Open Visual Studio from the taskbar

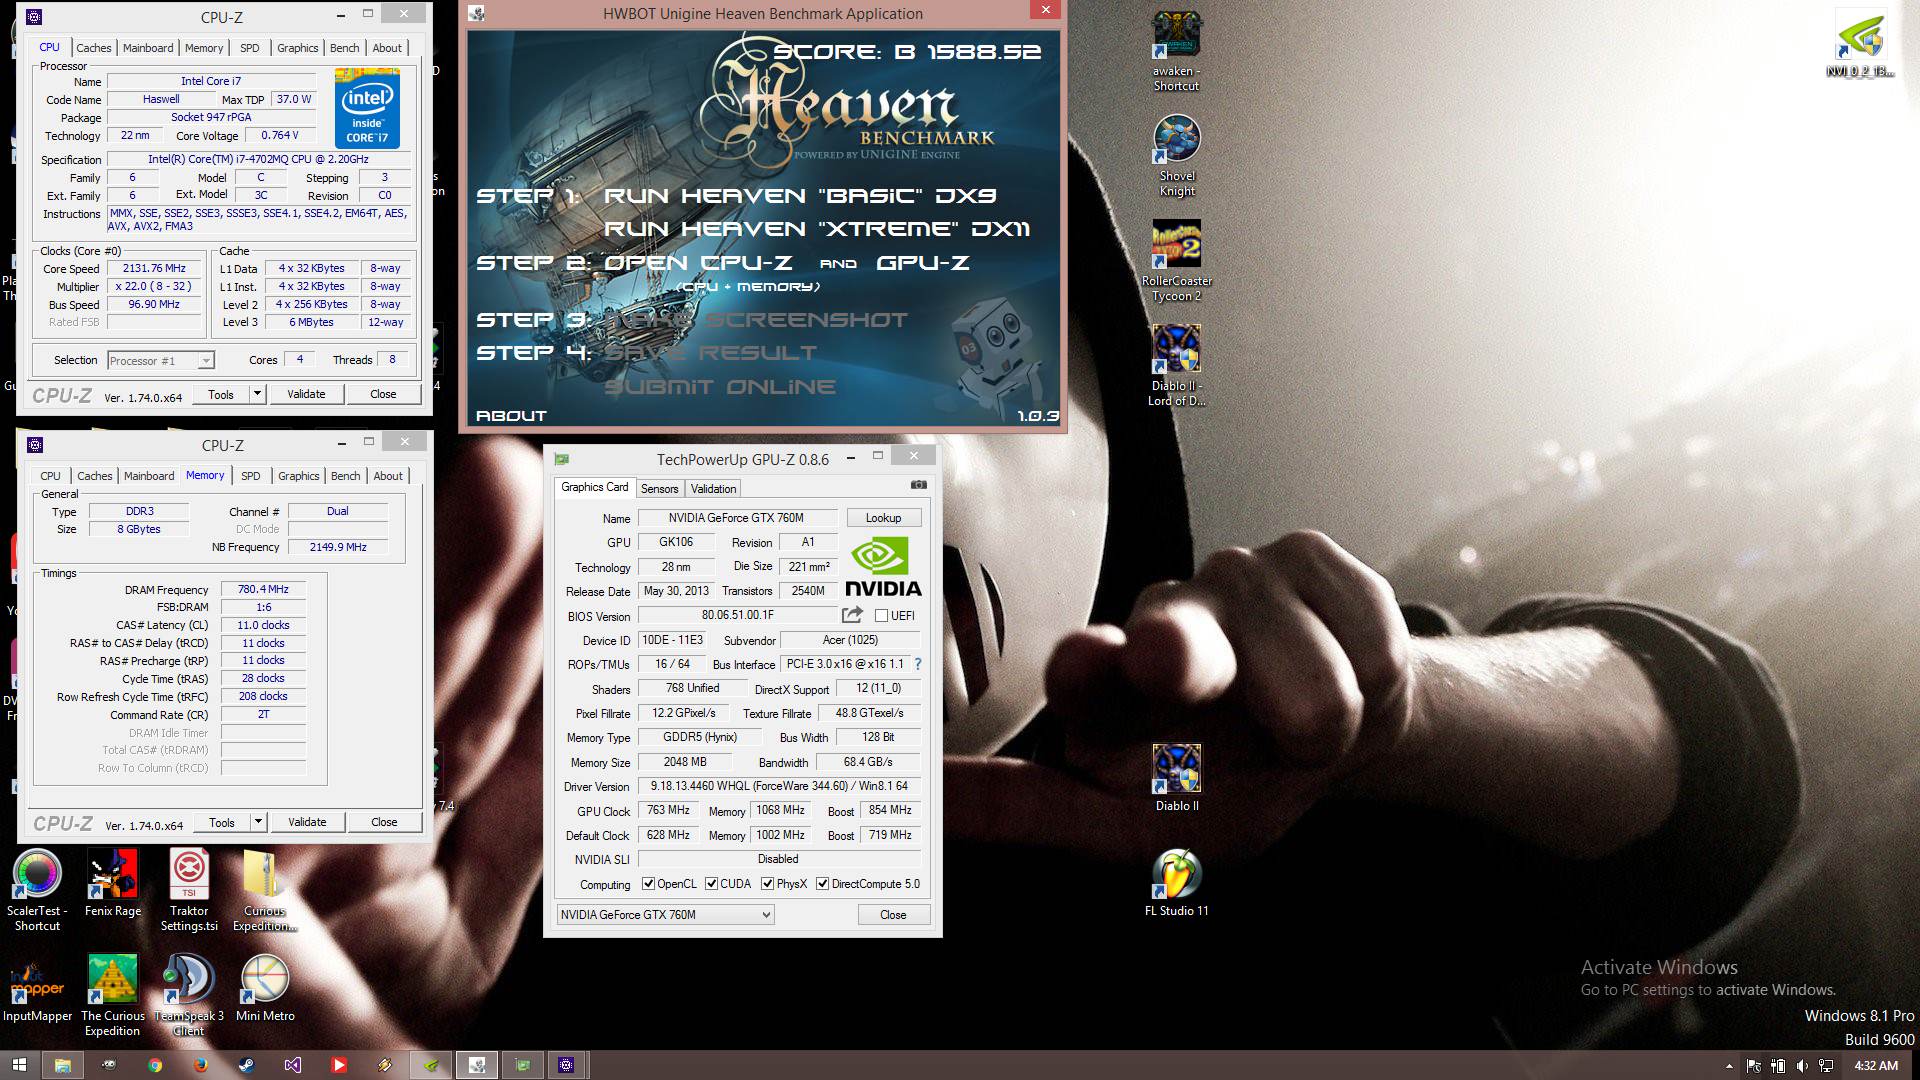coord(292,1065)
